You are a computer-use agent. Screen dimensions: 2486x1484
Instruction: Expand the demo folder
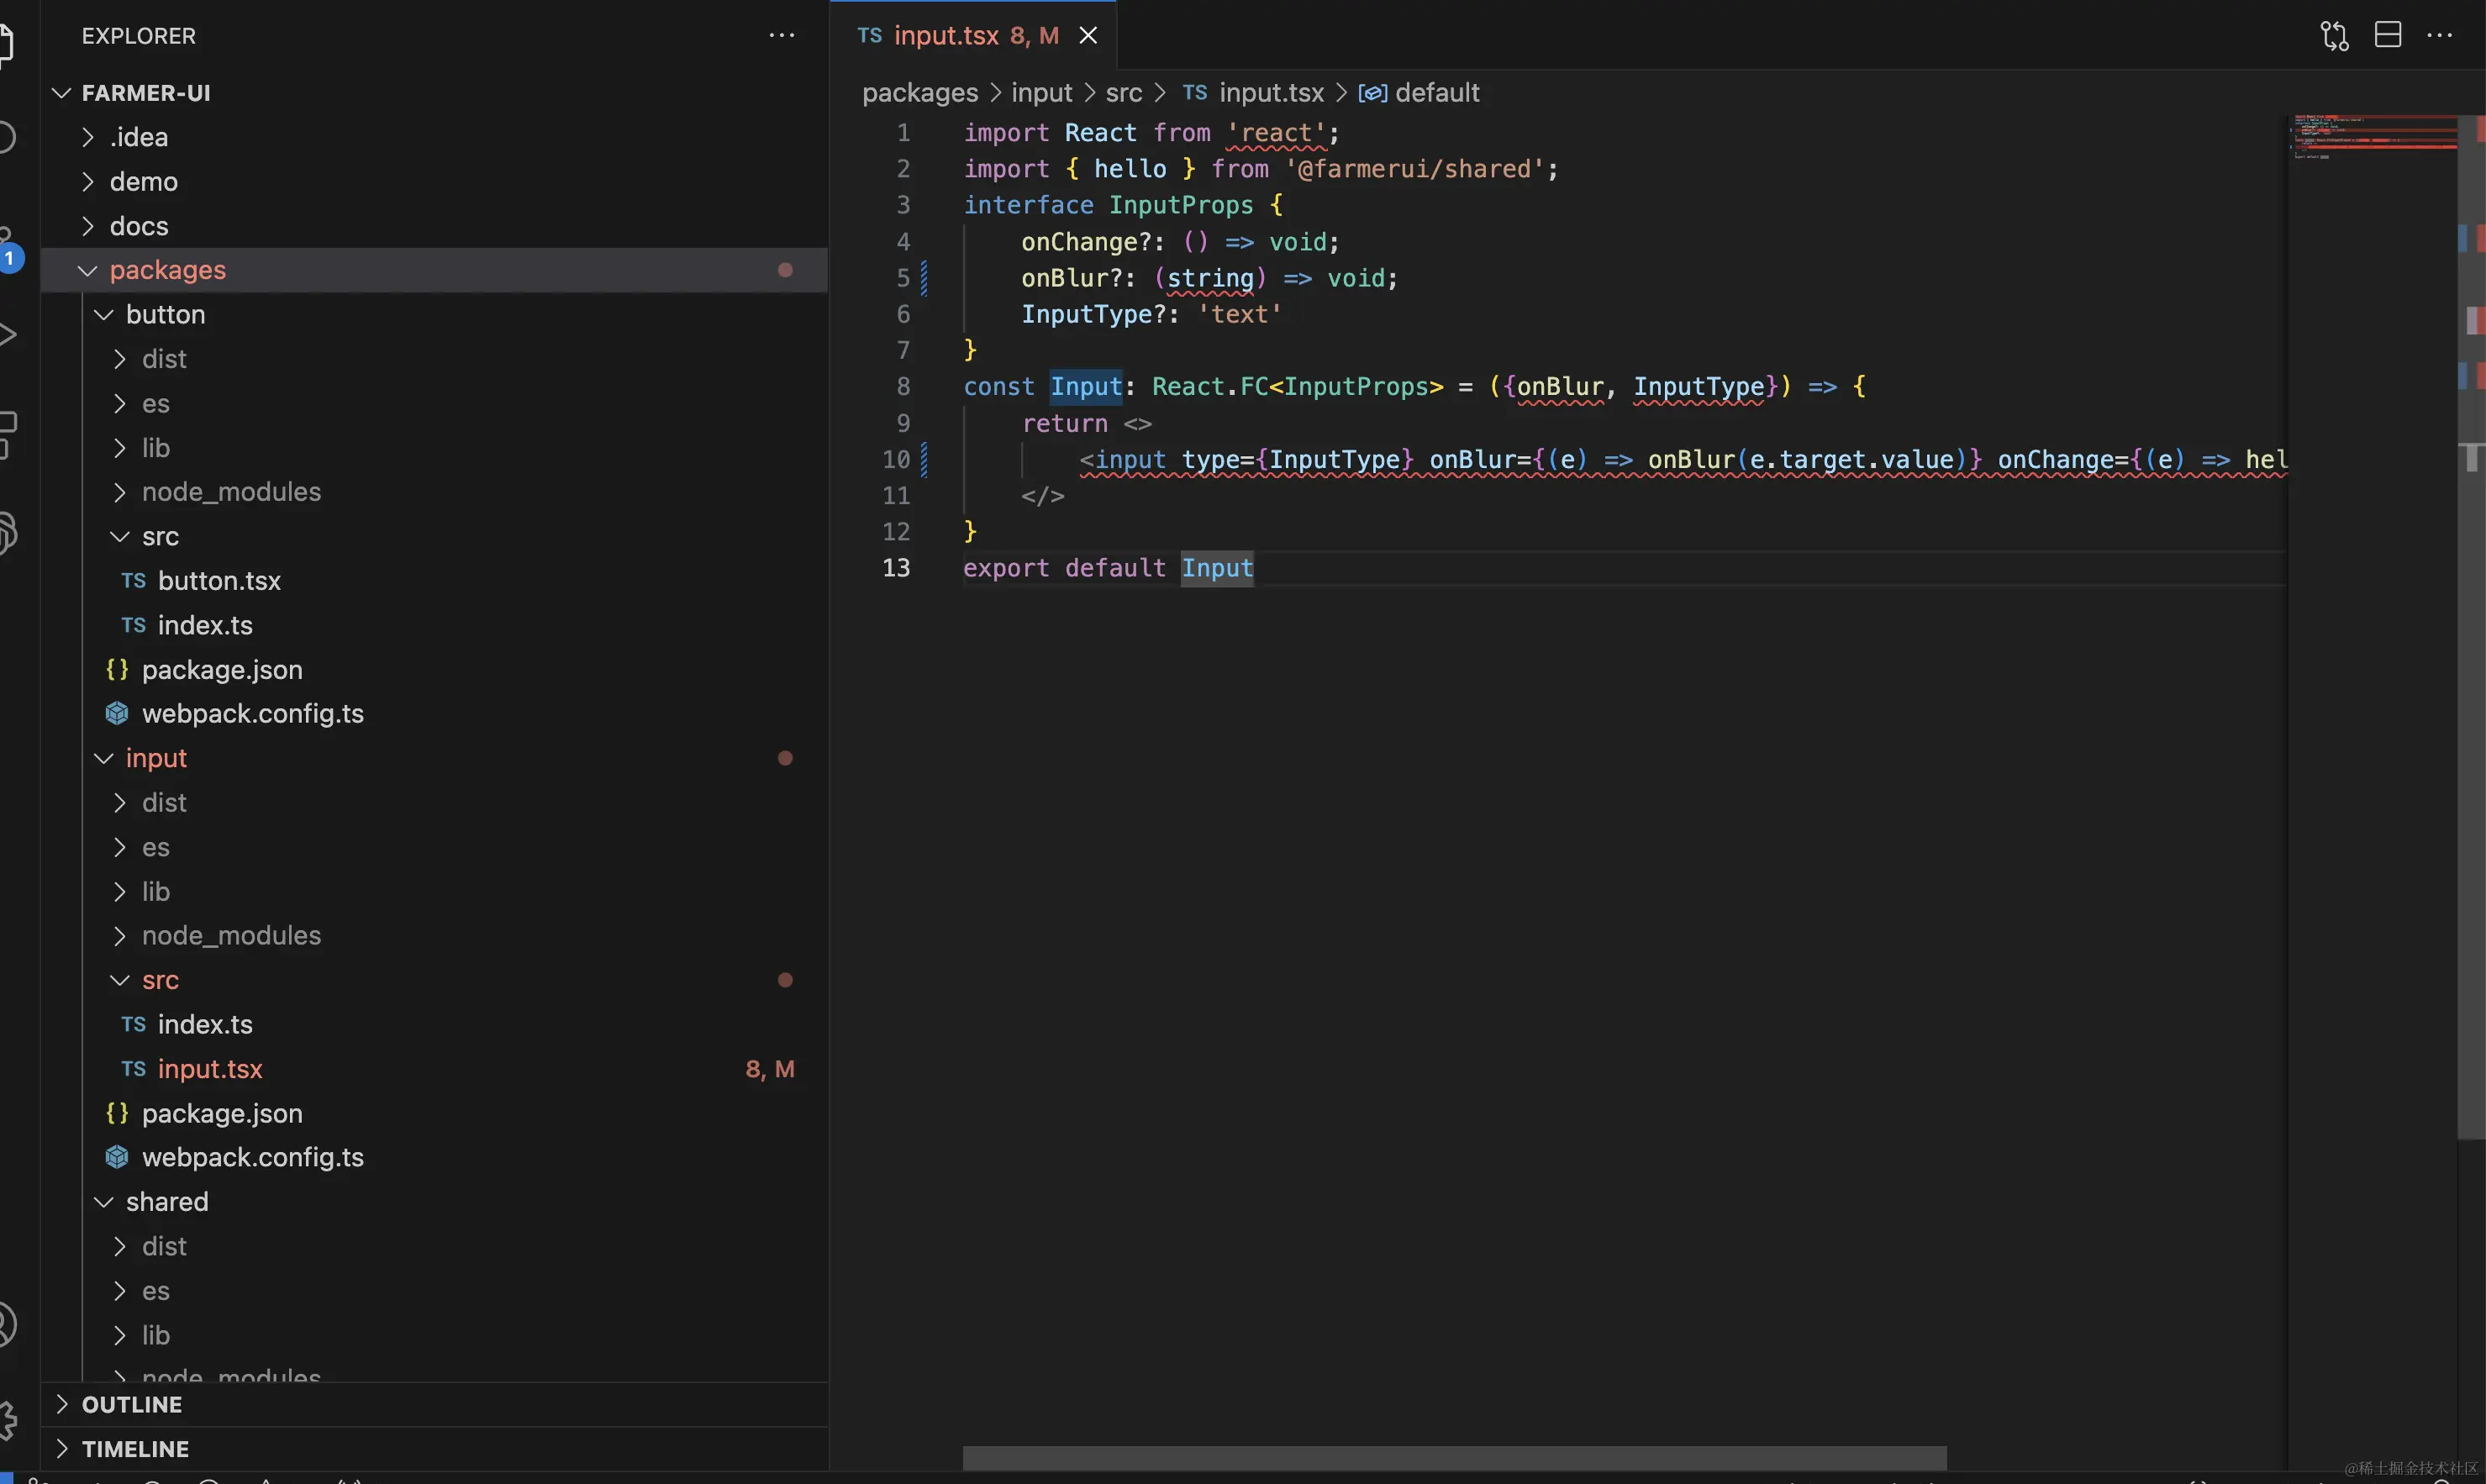(x=435, y=182)
